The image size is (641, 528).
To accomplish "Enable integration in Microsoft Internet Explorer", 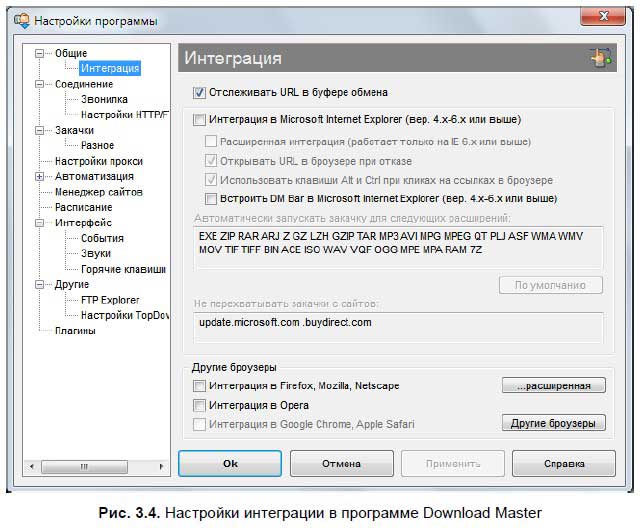I will click(199, 120).
